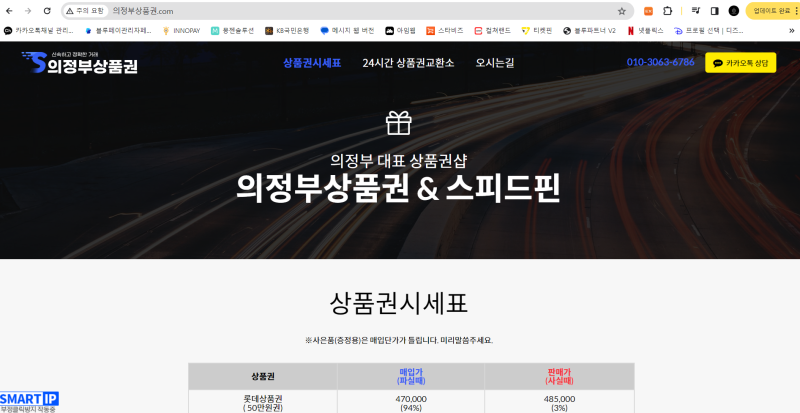Click the 상품권 table column header
The image size is (800, 413).
(x=263, y=376)
